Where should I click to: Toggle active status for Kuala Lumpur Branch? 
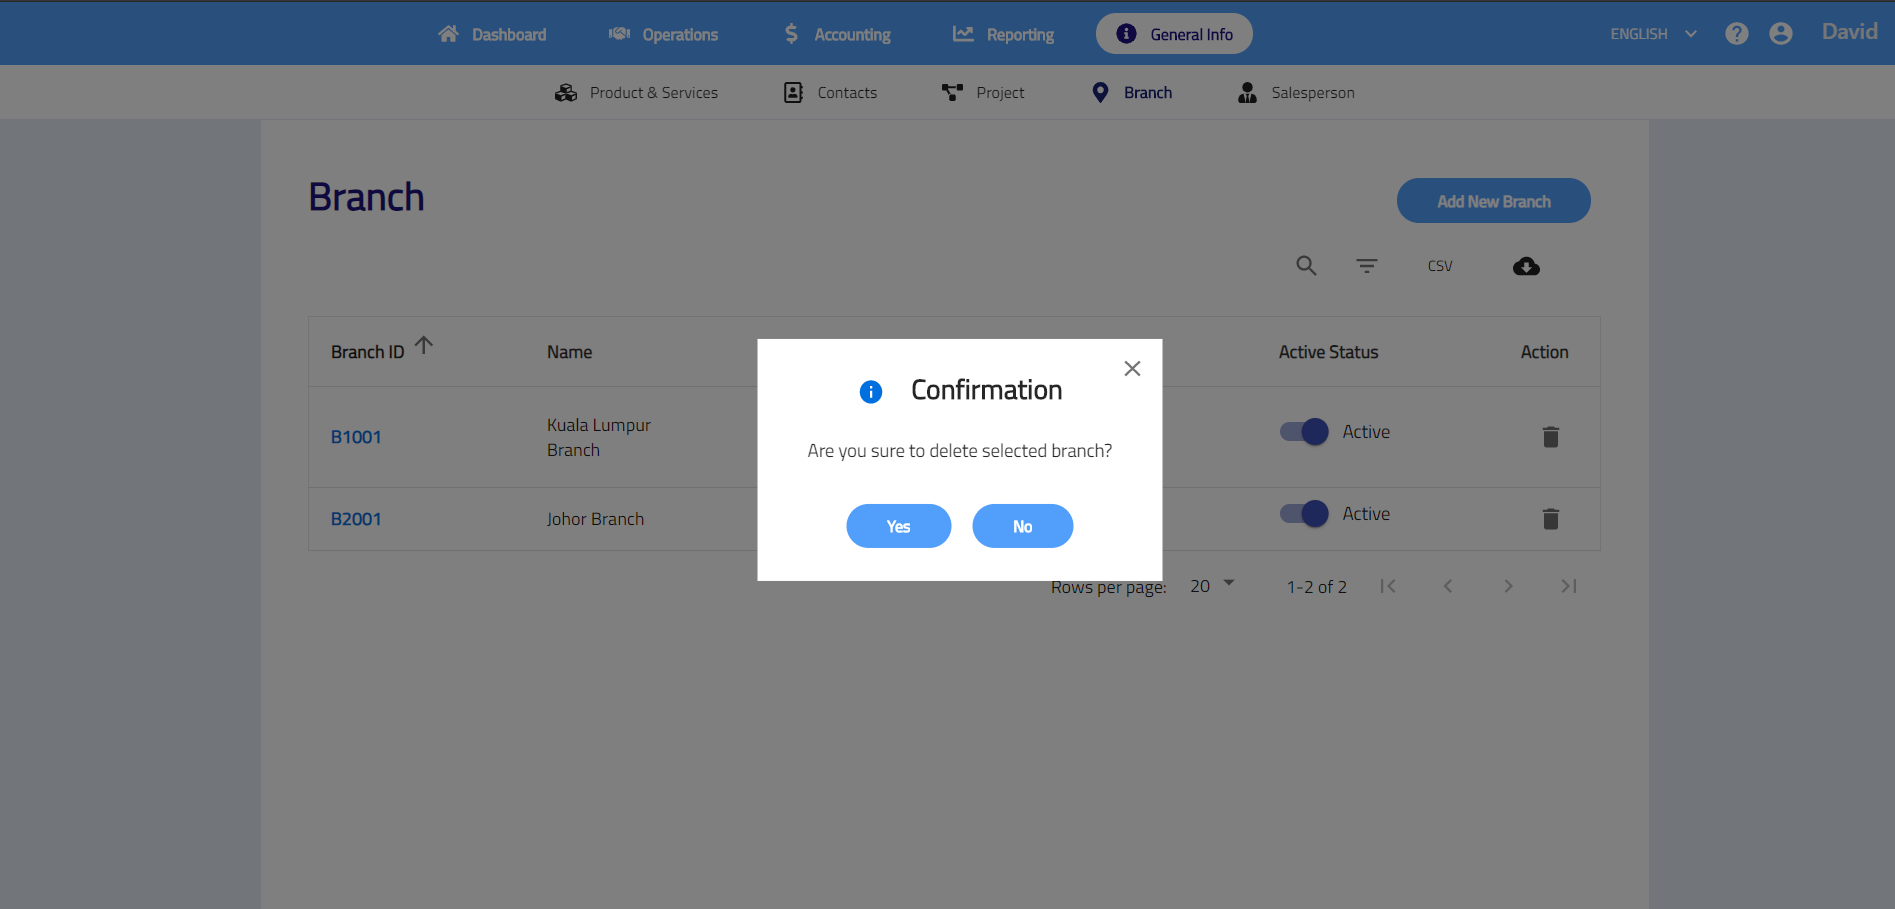(1304, 432)
